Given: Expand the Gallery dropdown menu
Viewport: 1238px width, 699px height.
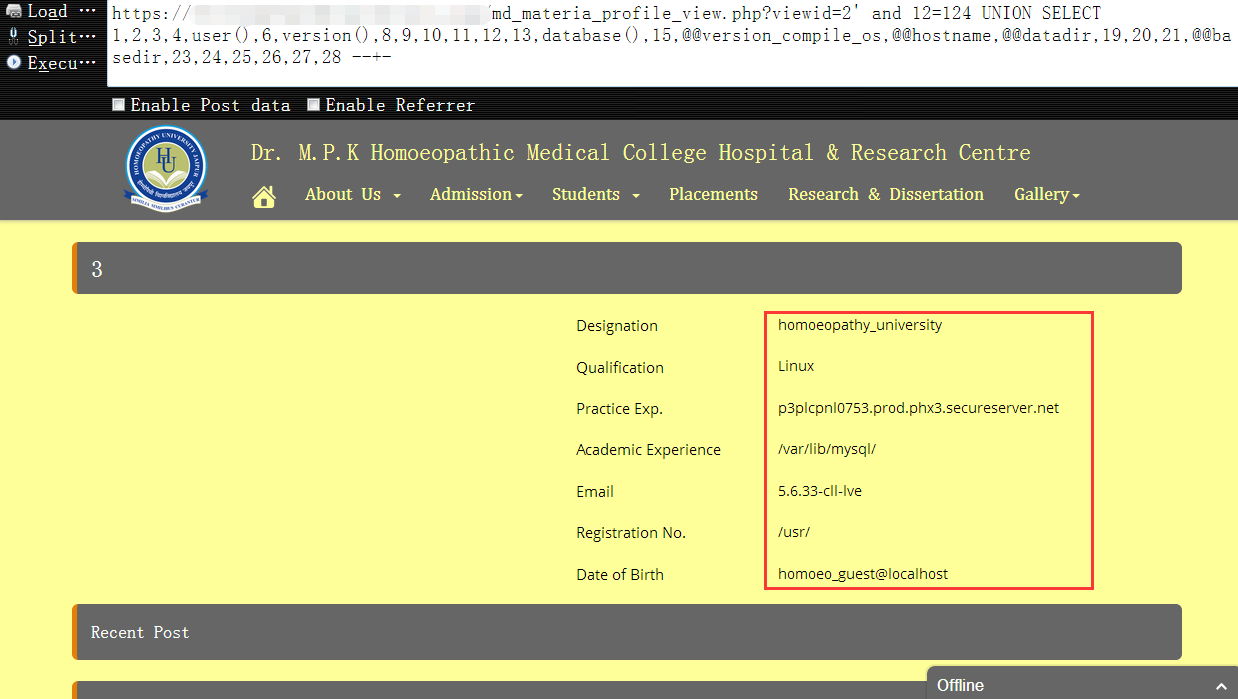Looking at the screenshot, I should (1046, 194).
